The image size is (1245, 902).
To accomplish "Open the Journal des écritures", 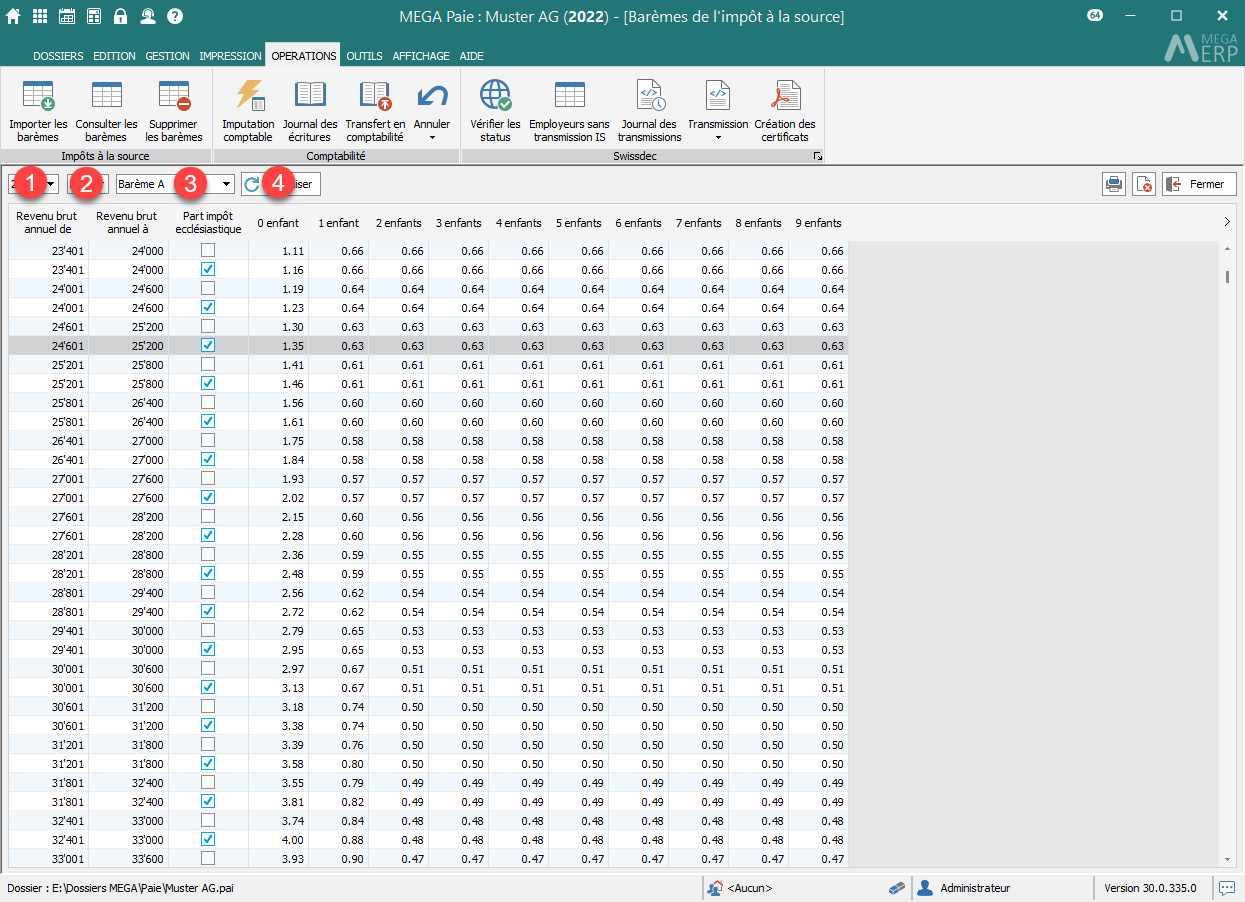I will 310,96.
